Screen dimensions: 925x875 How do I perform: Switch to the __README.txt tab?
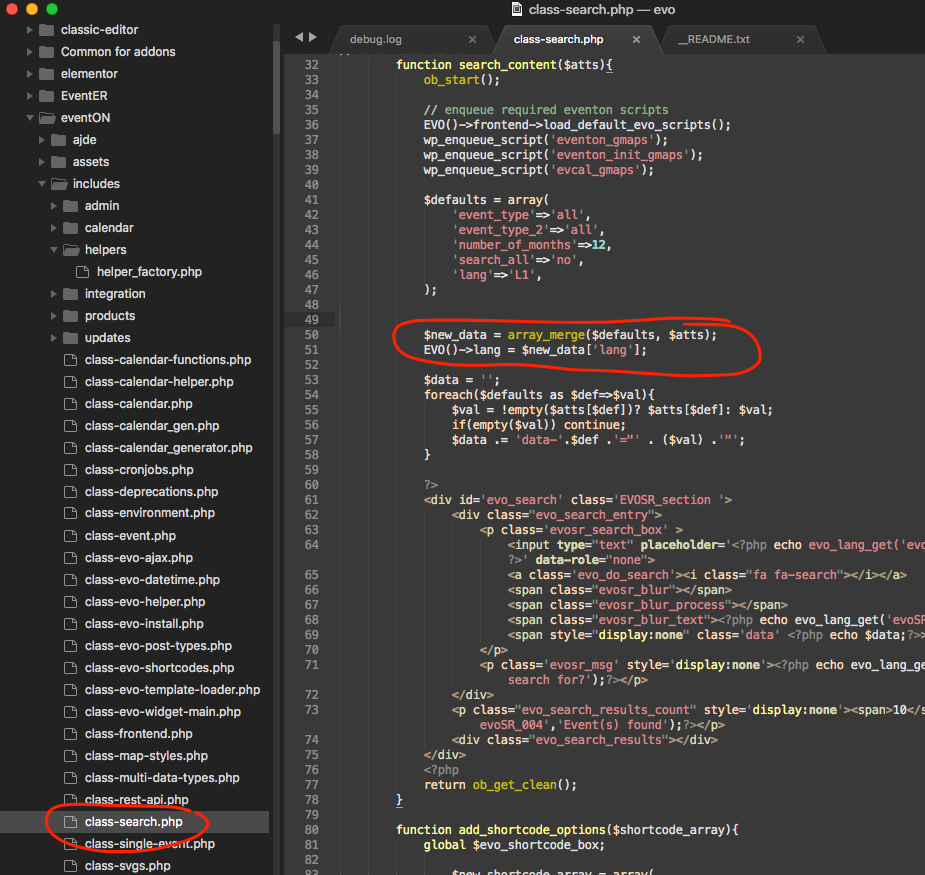pyautogui.click(x=713, y=40)
